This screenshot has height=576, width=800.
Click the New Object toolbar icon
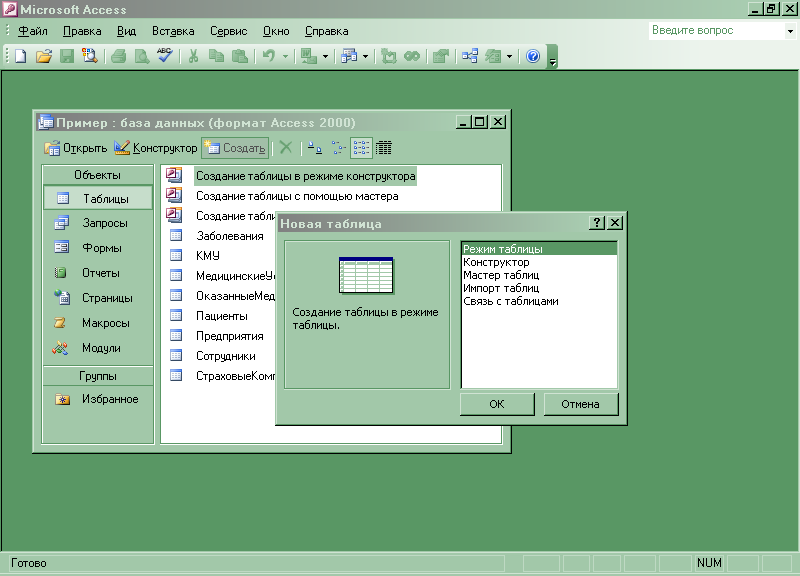pos(493,56)
